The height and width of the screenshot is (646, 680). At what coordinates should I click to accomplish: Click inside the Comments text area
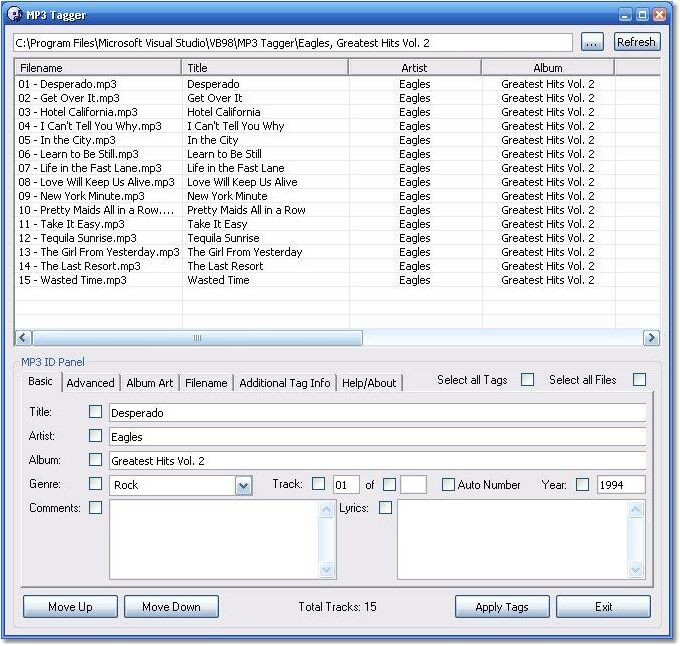(214, 539)
